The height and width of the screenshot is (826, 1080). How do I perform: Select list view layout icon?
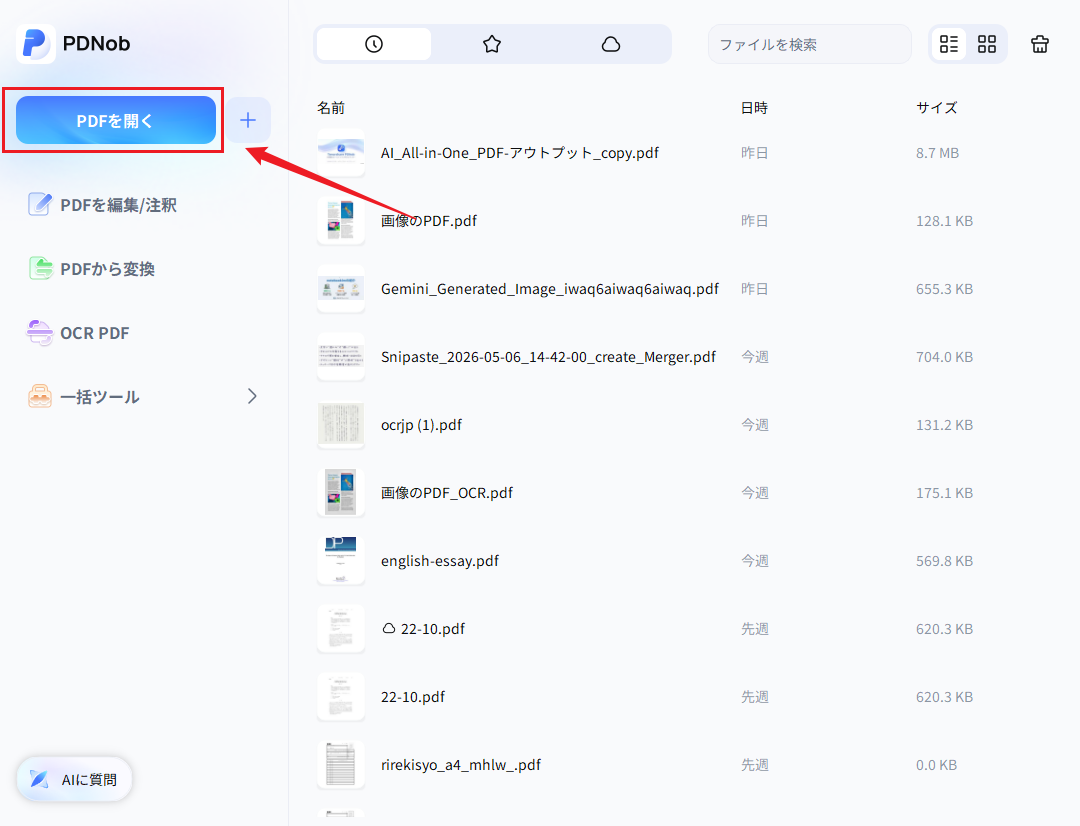[x=949, y=44]
